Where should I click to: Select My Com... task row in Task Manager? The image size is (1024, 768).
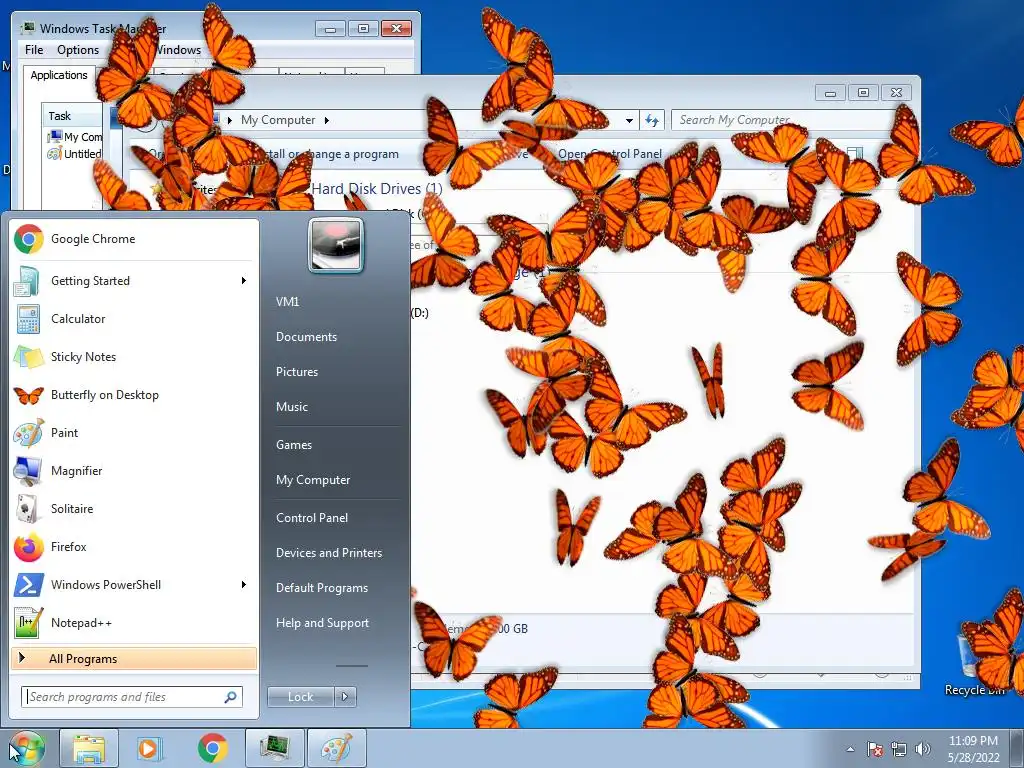click(x=74, y=137)
